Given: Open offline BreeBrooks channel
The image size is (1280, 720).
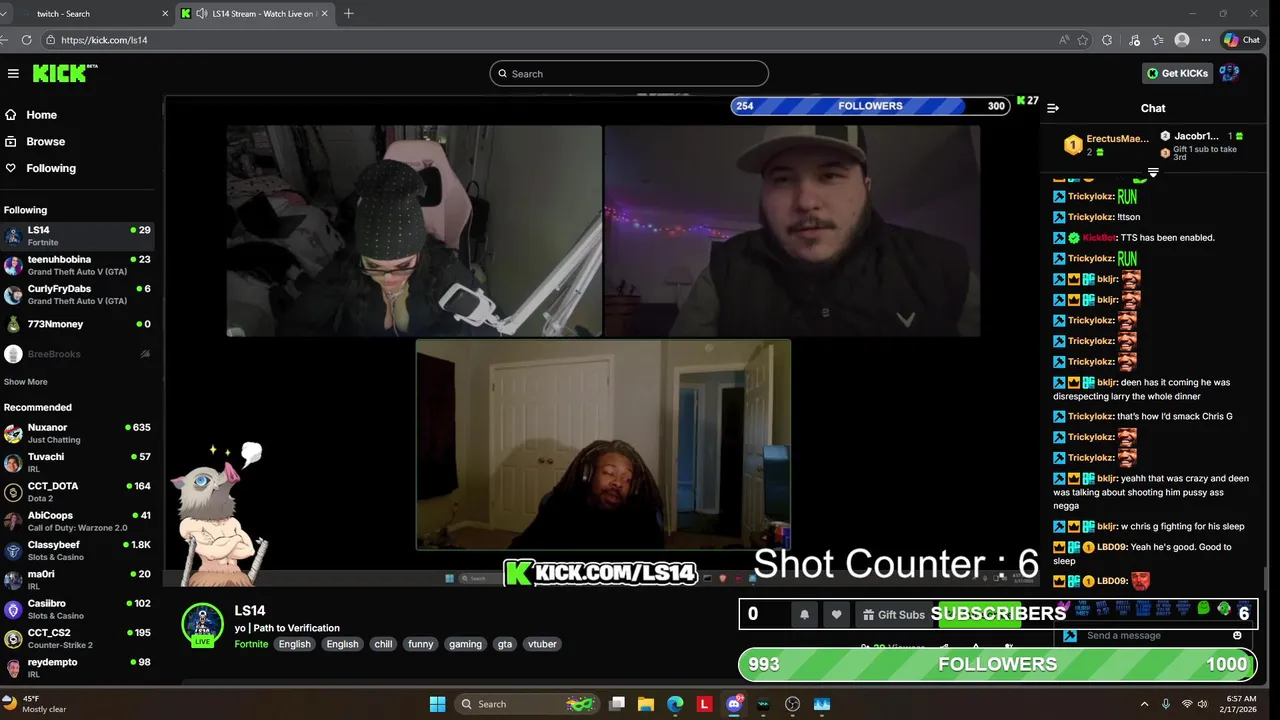Looking at the screenshot, I should pyautogui.click(x=77, y=354).
